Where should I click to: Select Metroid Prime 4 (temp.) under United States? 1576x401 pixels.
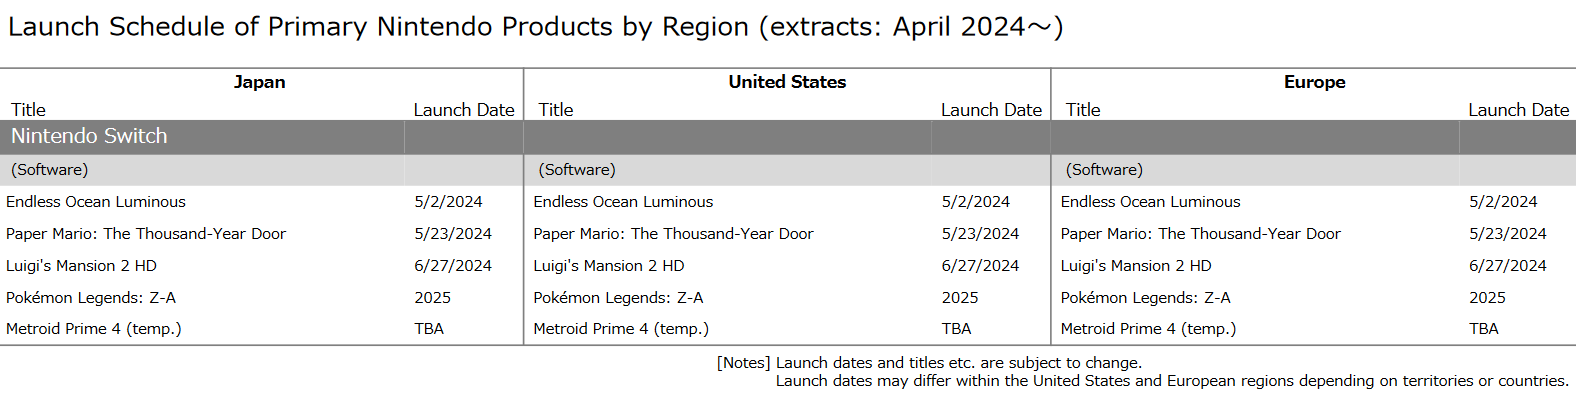[621, 329]
